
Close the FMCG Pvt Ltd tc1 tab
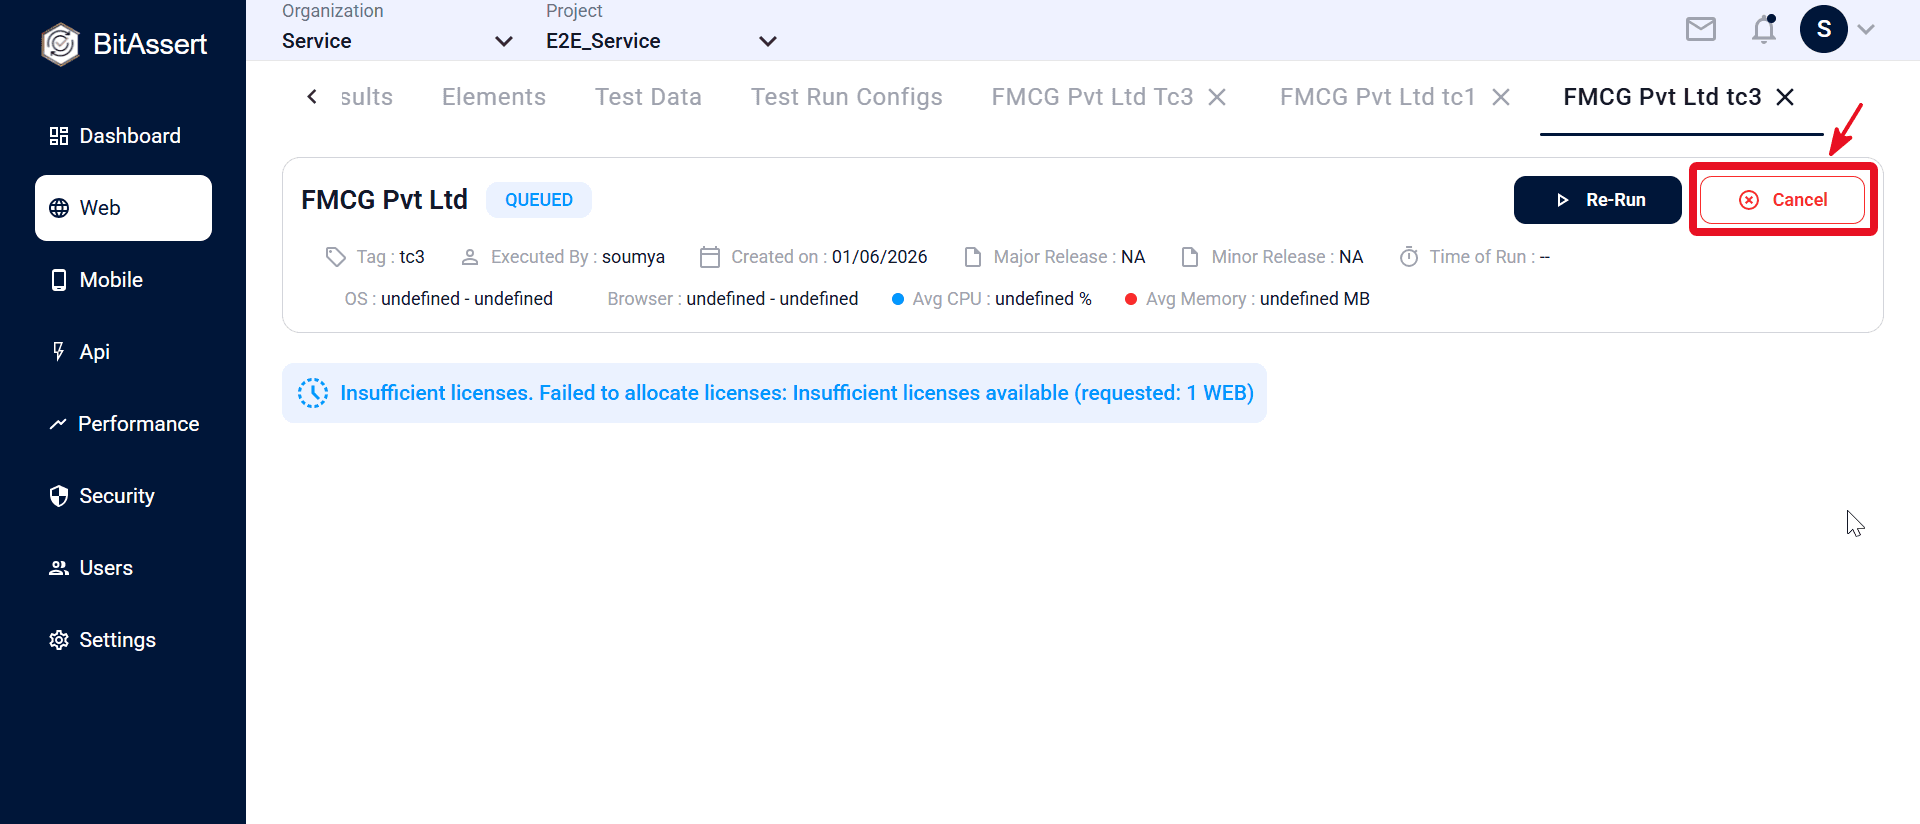pyautogui.click(x=1501, y=97)
